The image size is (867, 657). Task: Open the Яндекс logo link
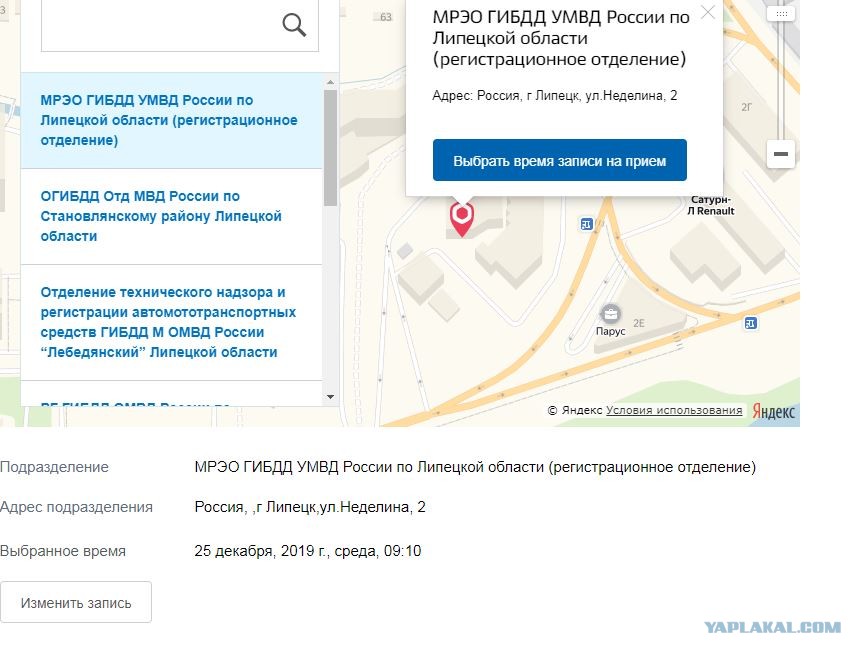(x=774, y=411)
